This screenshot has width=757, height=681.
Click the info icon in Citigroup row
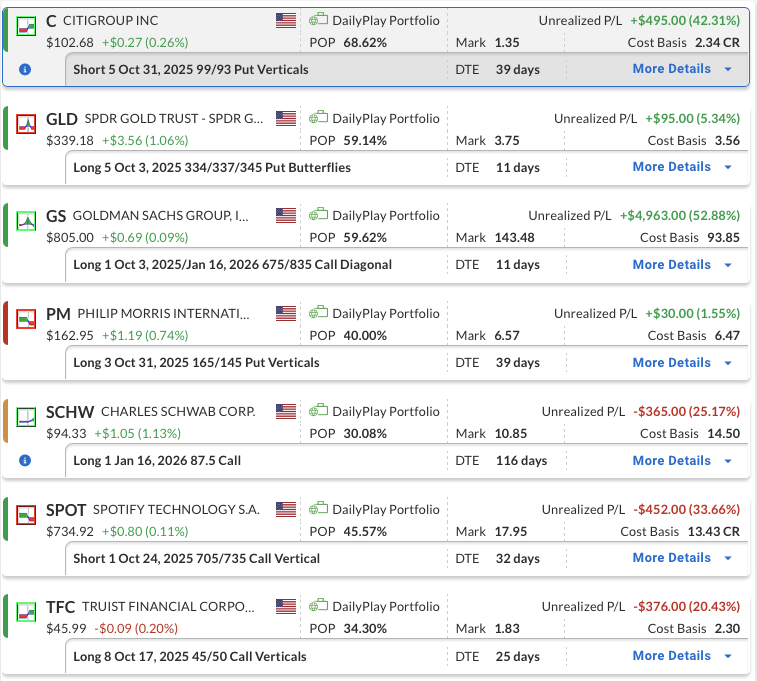25,70
